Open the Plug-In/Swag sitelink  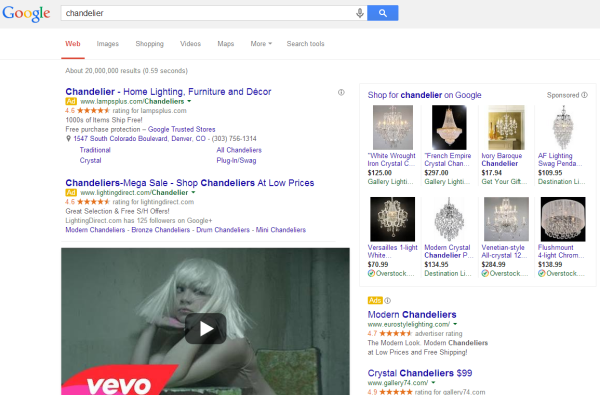pyautogui.click(x=236, y=160)
